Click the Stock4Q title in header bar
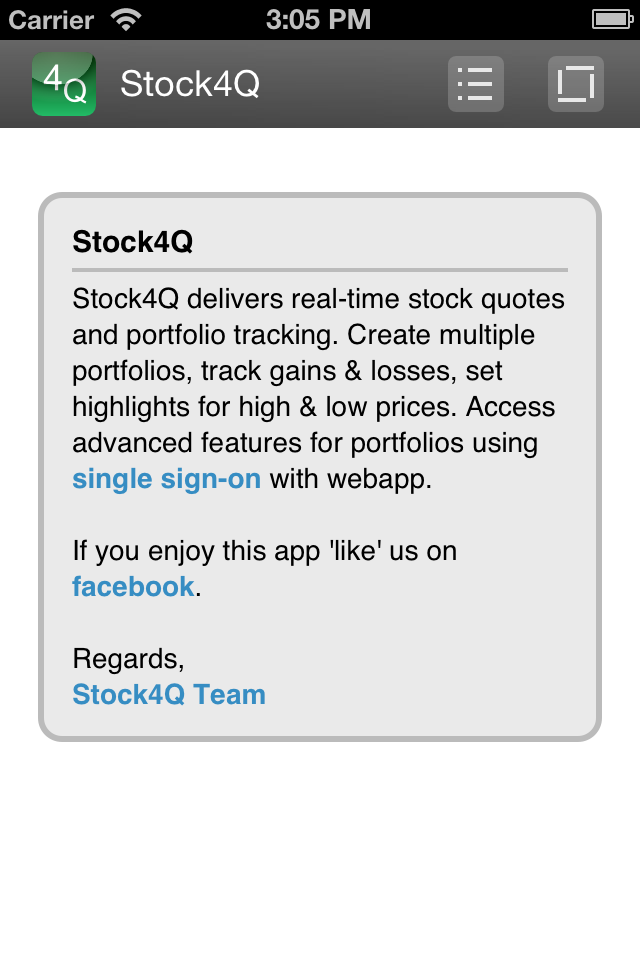640x960 pixels. (x=190, y=84)
